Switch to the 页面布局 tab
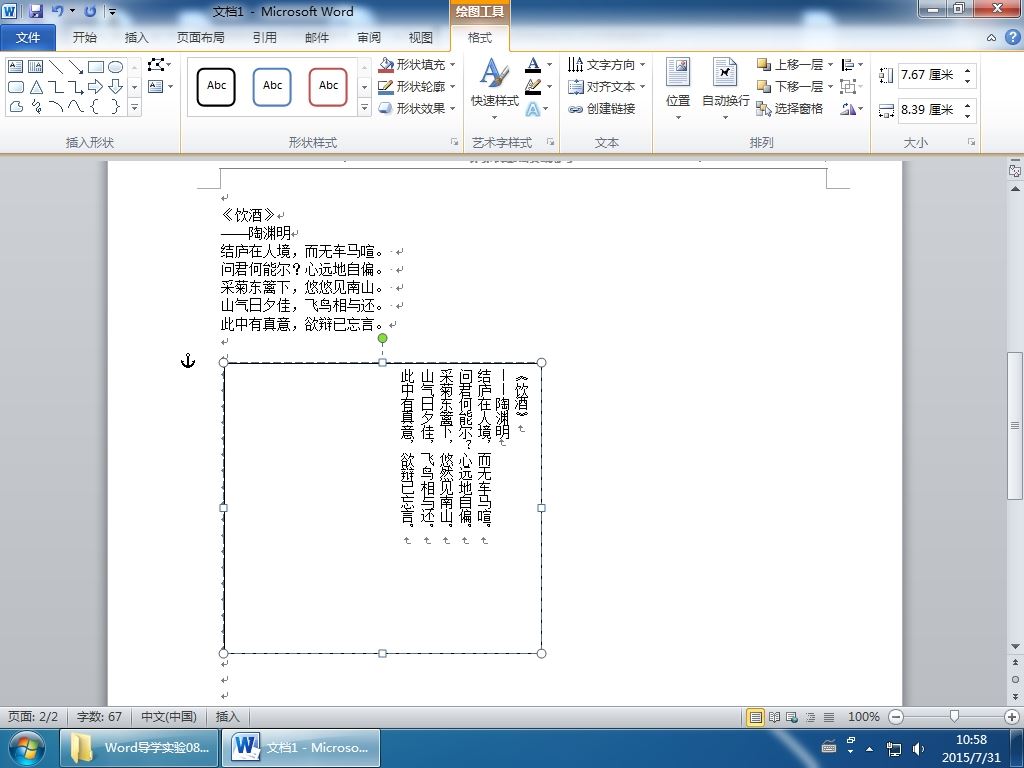Image resolution: width=1024 pixels, height=768 pixels. 200,38
